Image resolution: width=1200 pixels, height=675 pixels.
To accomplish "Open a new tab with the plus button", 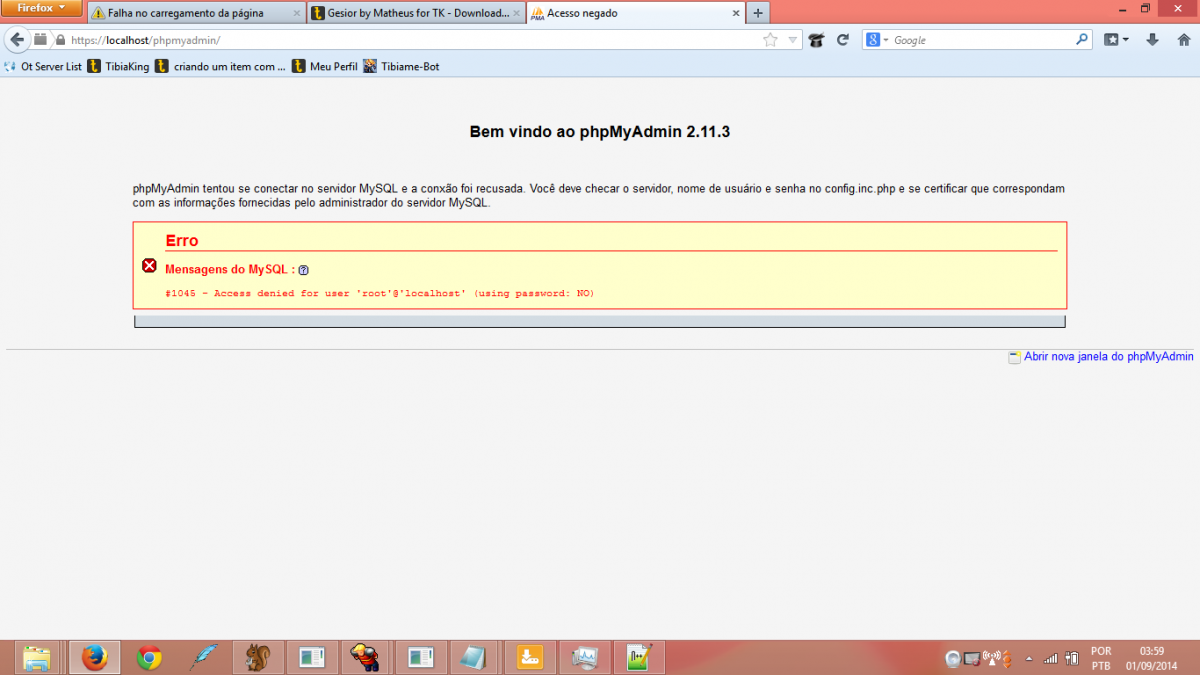I will (x=758, y=13).
